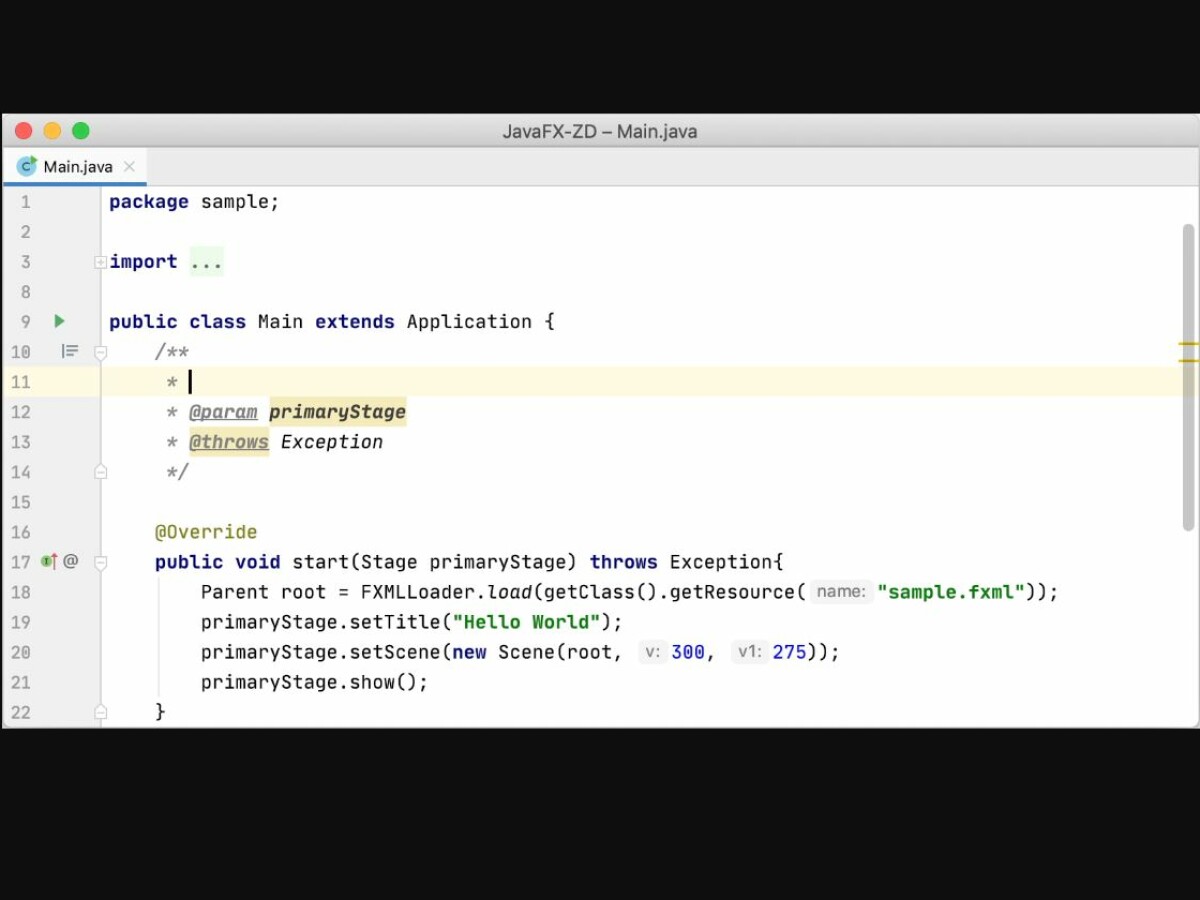Click the Java class icon on Main.java tab
This screenshot has width=1200, height=900.
27,166
